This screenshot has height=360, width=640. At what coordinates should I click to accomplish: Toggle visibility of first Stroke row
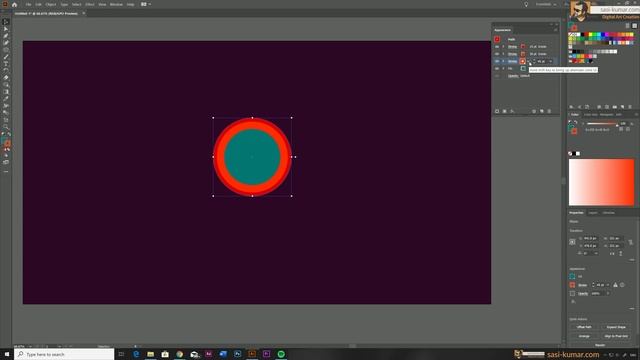coord(497,47)
